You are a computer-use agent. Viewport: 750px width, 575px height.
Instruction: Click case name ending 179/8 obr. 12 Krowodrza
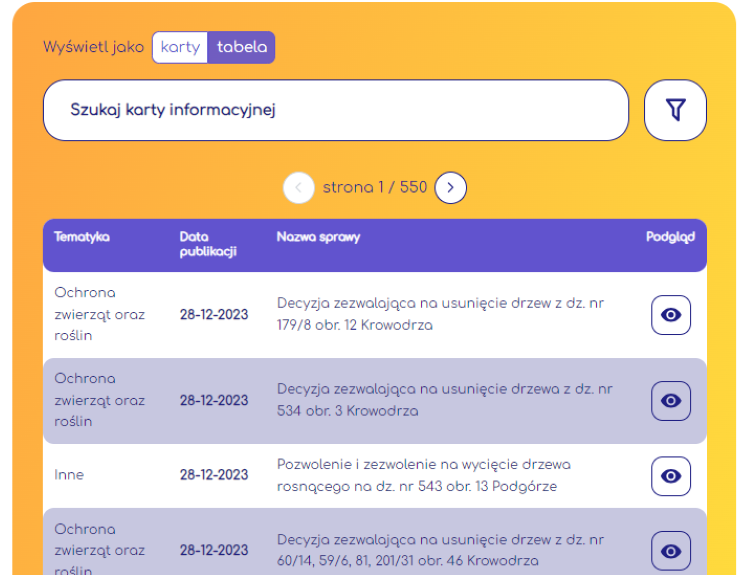coord(440,314)
